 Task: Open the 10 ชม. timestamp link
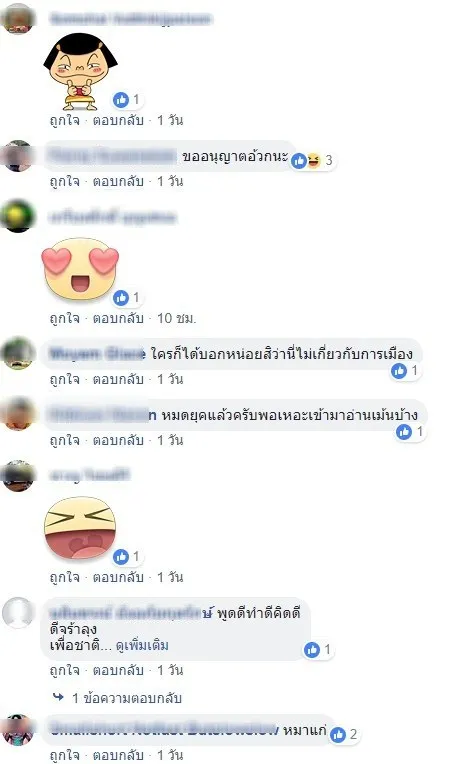[x=176, y=318]
